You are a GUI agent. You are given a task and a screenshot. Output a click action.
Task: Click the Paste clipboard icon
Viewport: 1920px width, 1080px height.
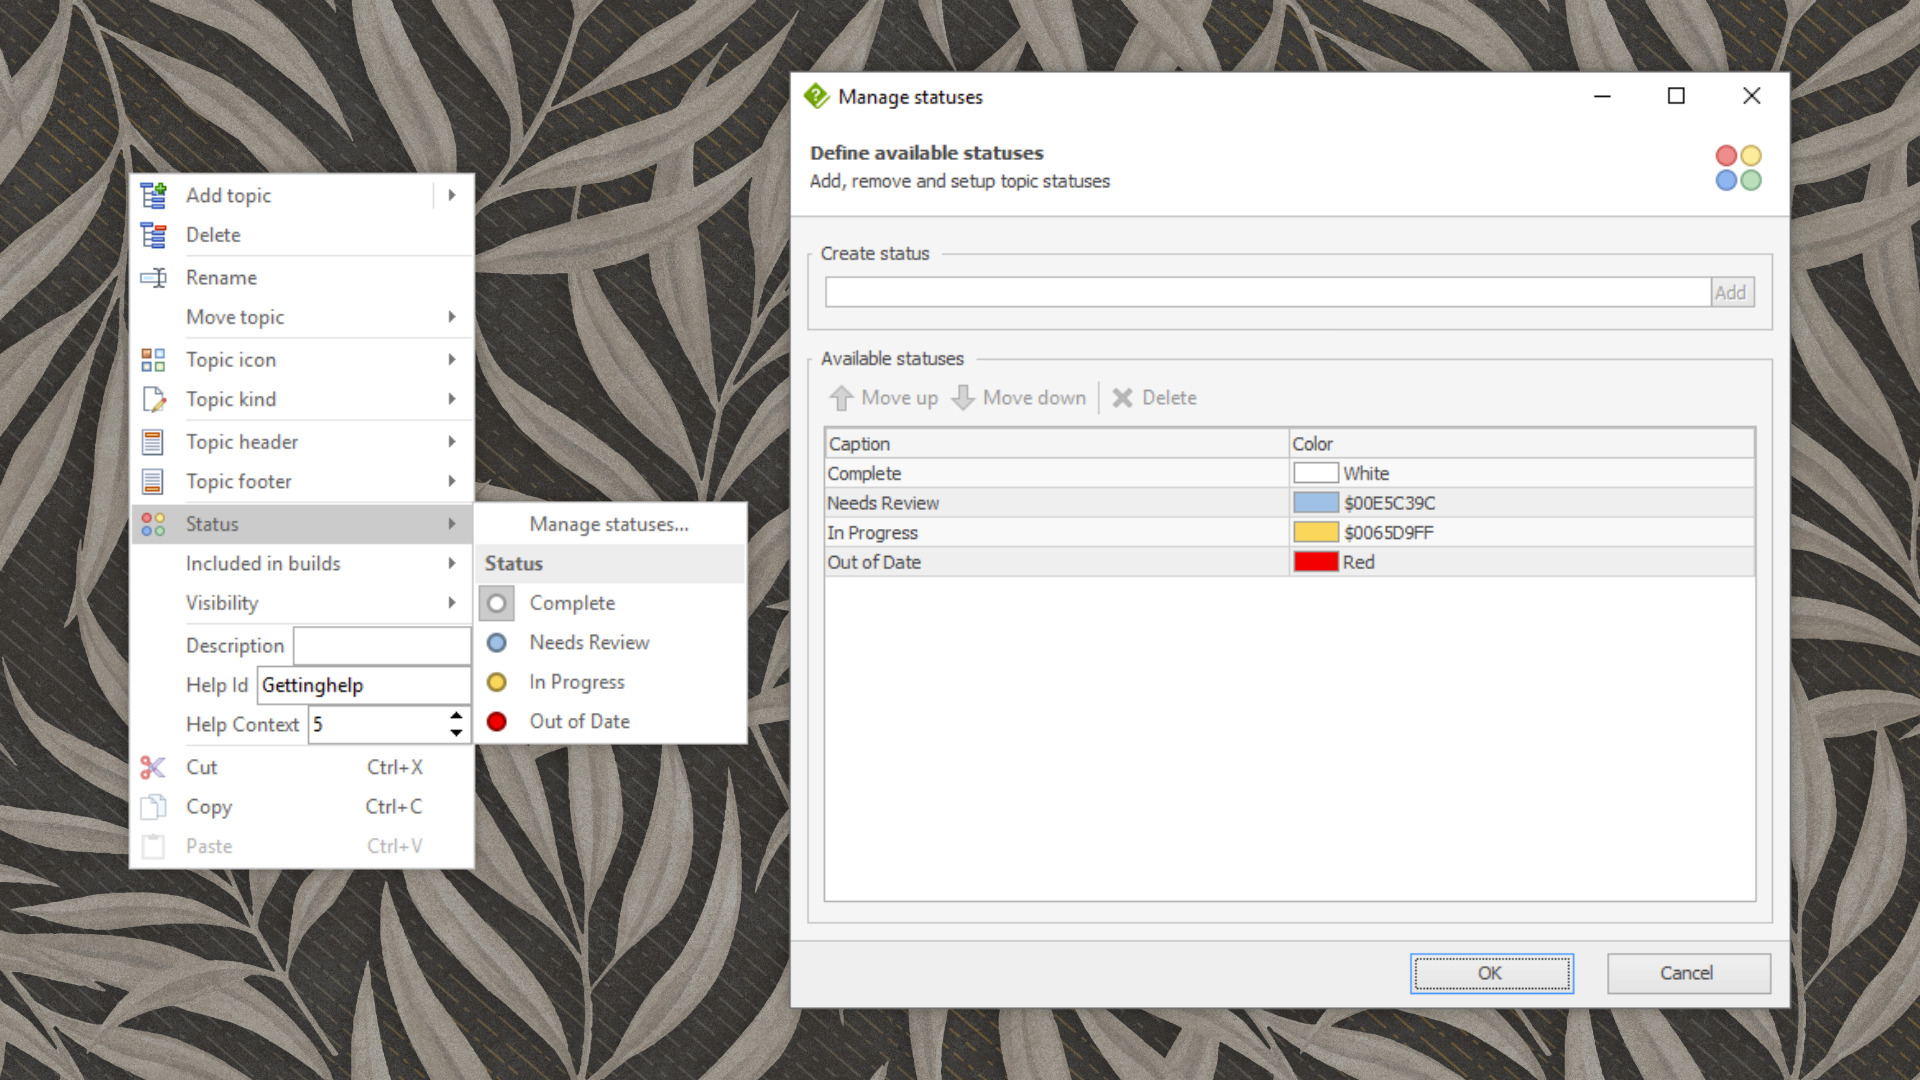coord(153,846)
